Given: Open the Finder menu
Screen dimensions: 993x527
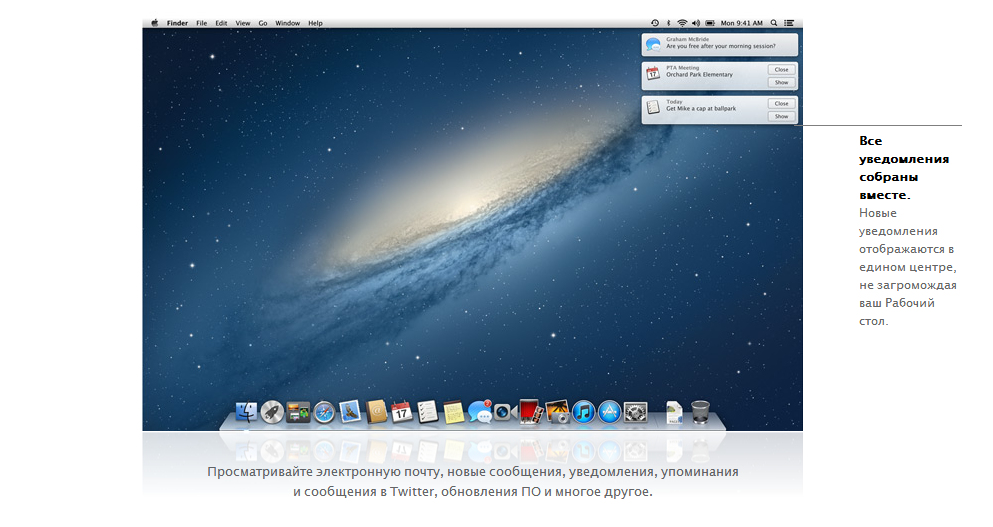Looking at the screenshot, I should (x=177, y=23).
